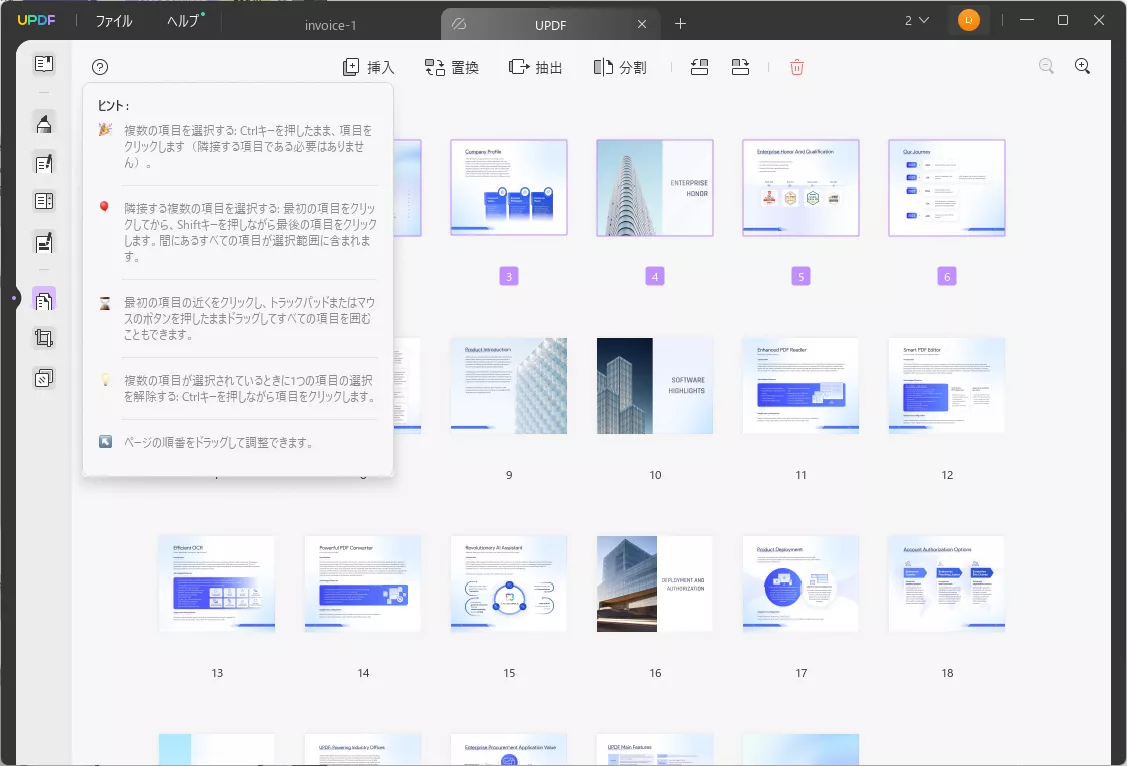Select page 18 Account Authorization Options thumbnail
This screenshot has width=1127, height=766.
pyautogui.click(x=947, y=583)
